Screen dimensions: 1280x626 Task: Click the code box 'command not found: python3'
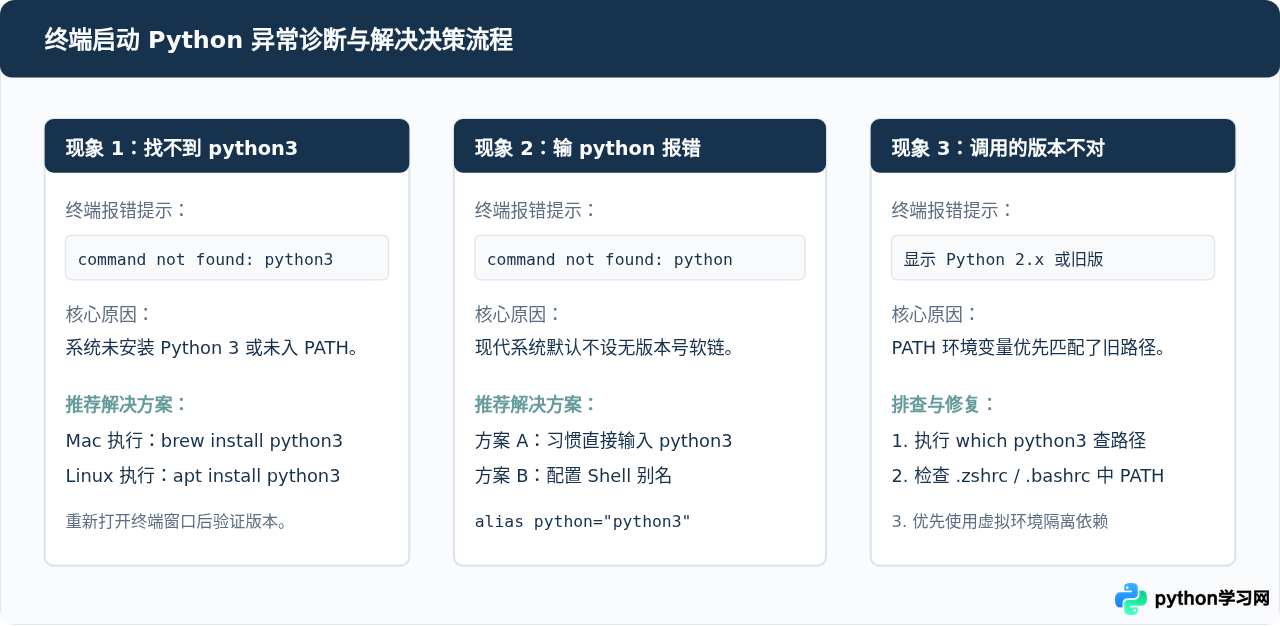coord(227,258)
